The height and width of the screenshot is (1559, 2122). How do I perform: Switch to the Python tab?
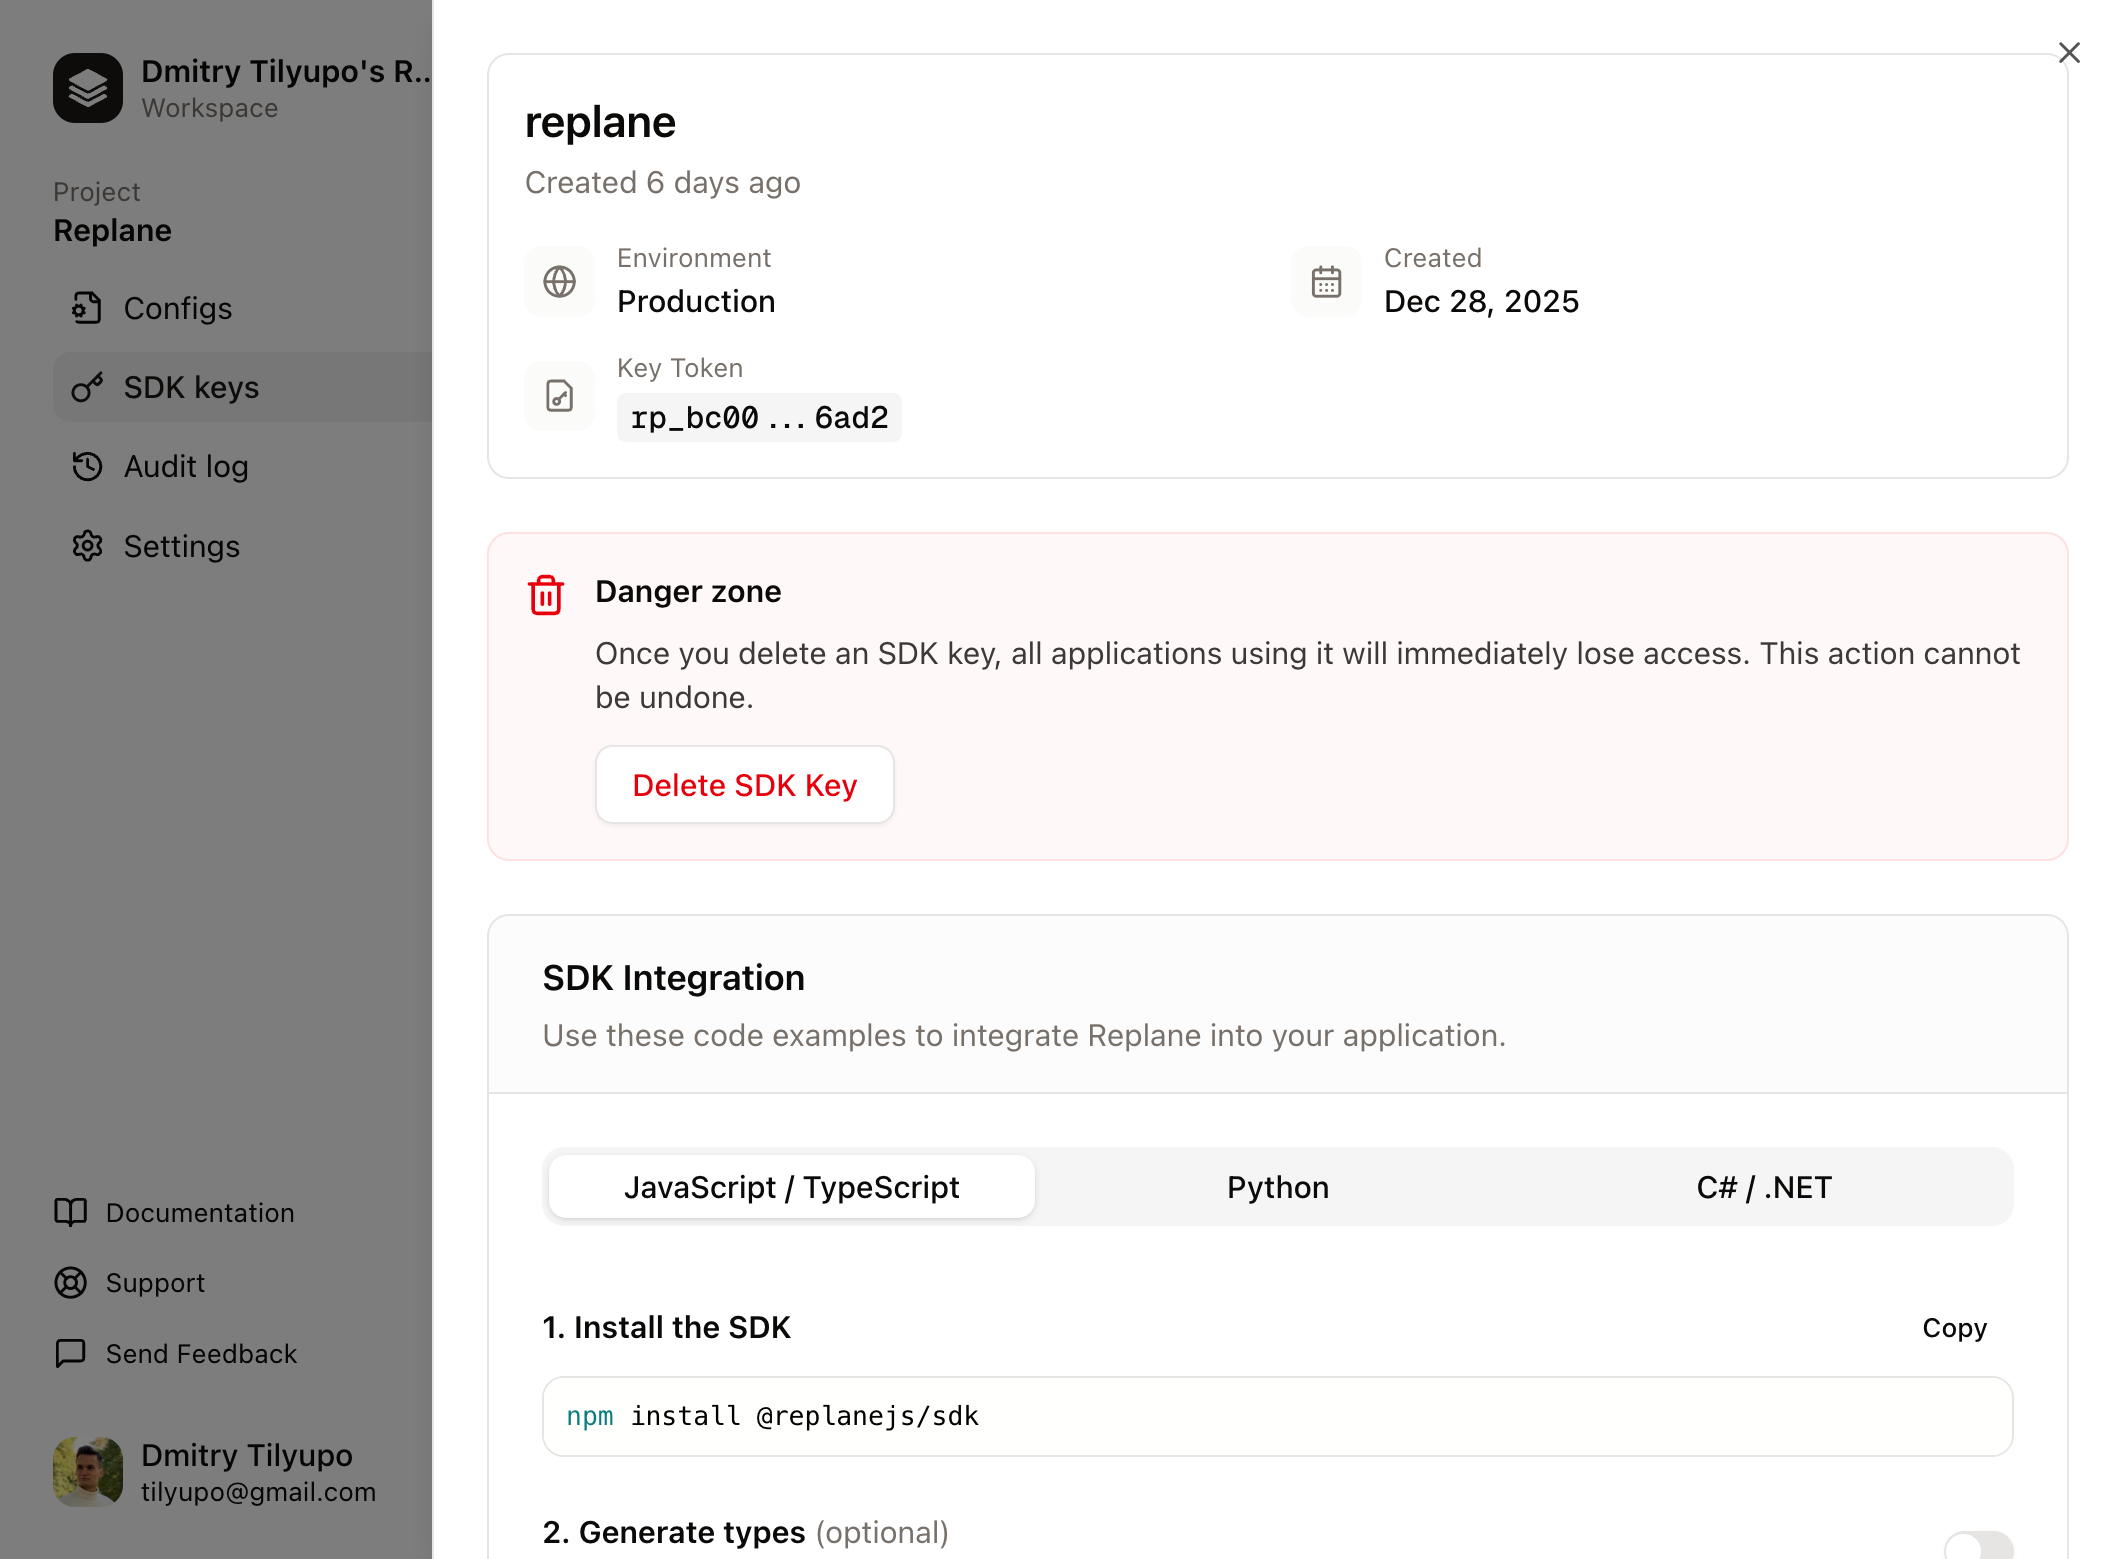(x=1277, y=1187)
